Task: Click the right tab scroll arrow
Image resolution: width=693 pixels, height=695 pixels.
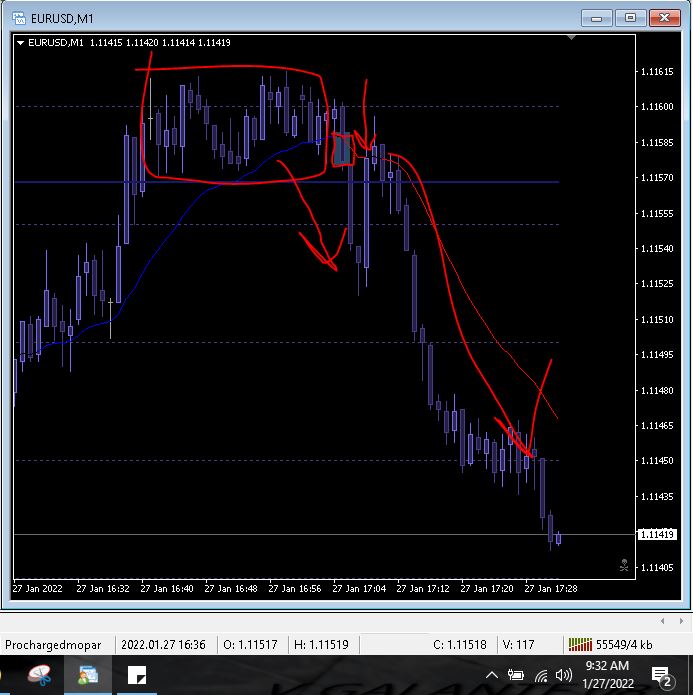Action: click(681, 621)
